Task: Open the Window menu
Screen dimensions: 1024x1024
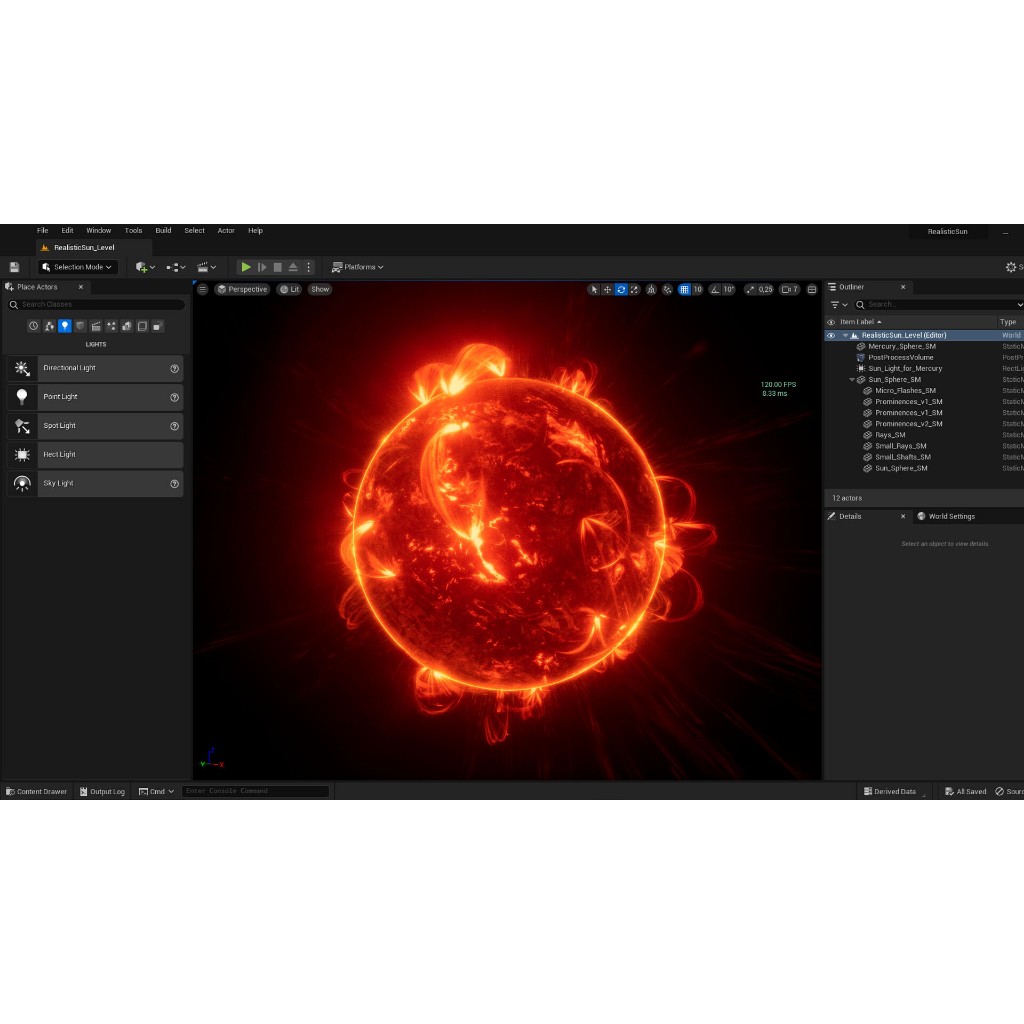Action: pyautogui.click(x=99, y=231)
